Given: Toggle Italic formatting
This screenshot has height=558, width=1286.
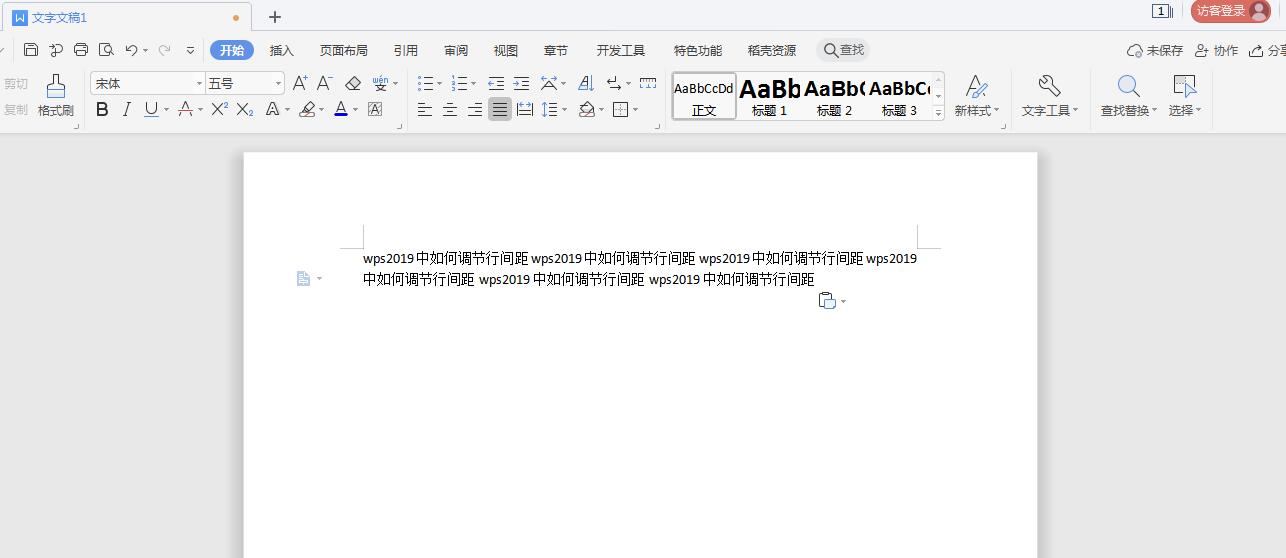Looking at the screenshot, I should pos(126,109).
